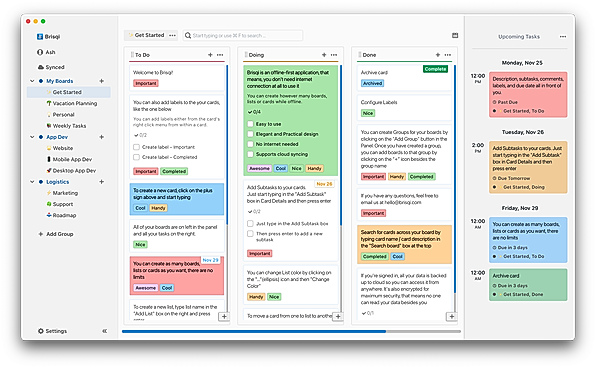Open Settings
This screenshot has height=368, width=596.
(52, 331)
